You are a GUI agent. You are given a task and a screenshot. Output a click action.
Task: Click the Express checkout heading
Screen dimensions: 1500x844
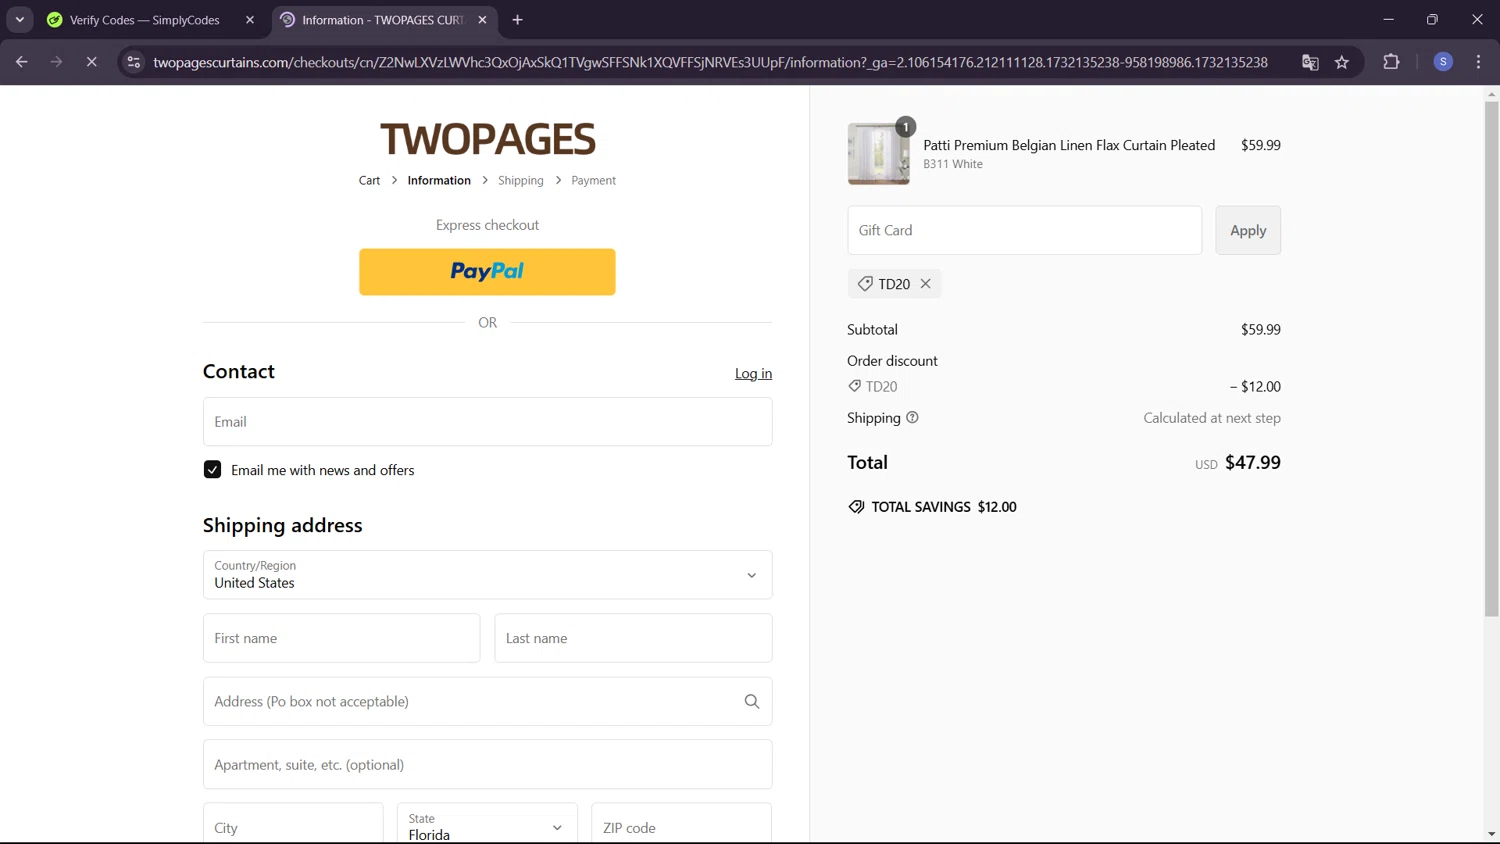click(x=487, y=225)
